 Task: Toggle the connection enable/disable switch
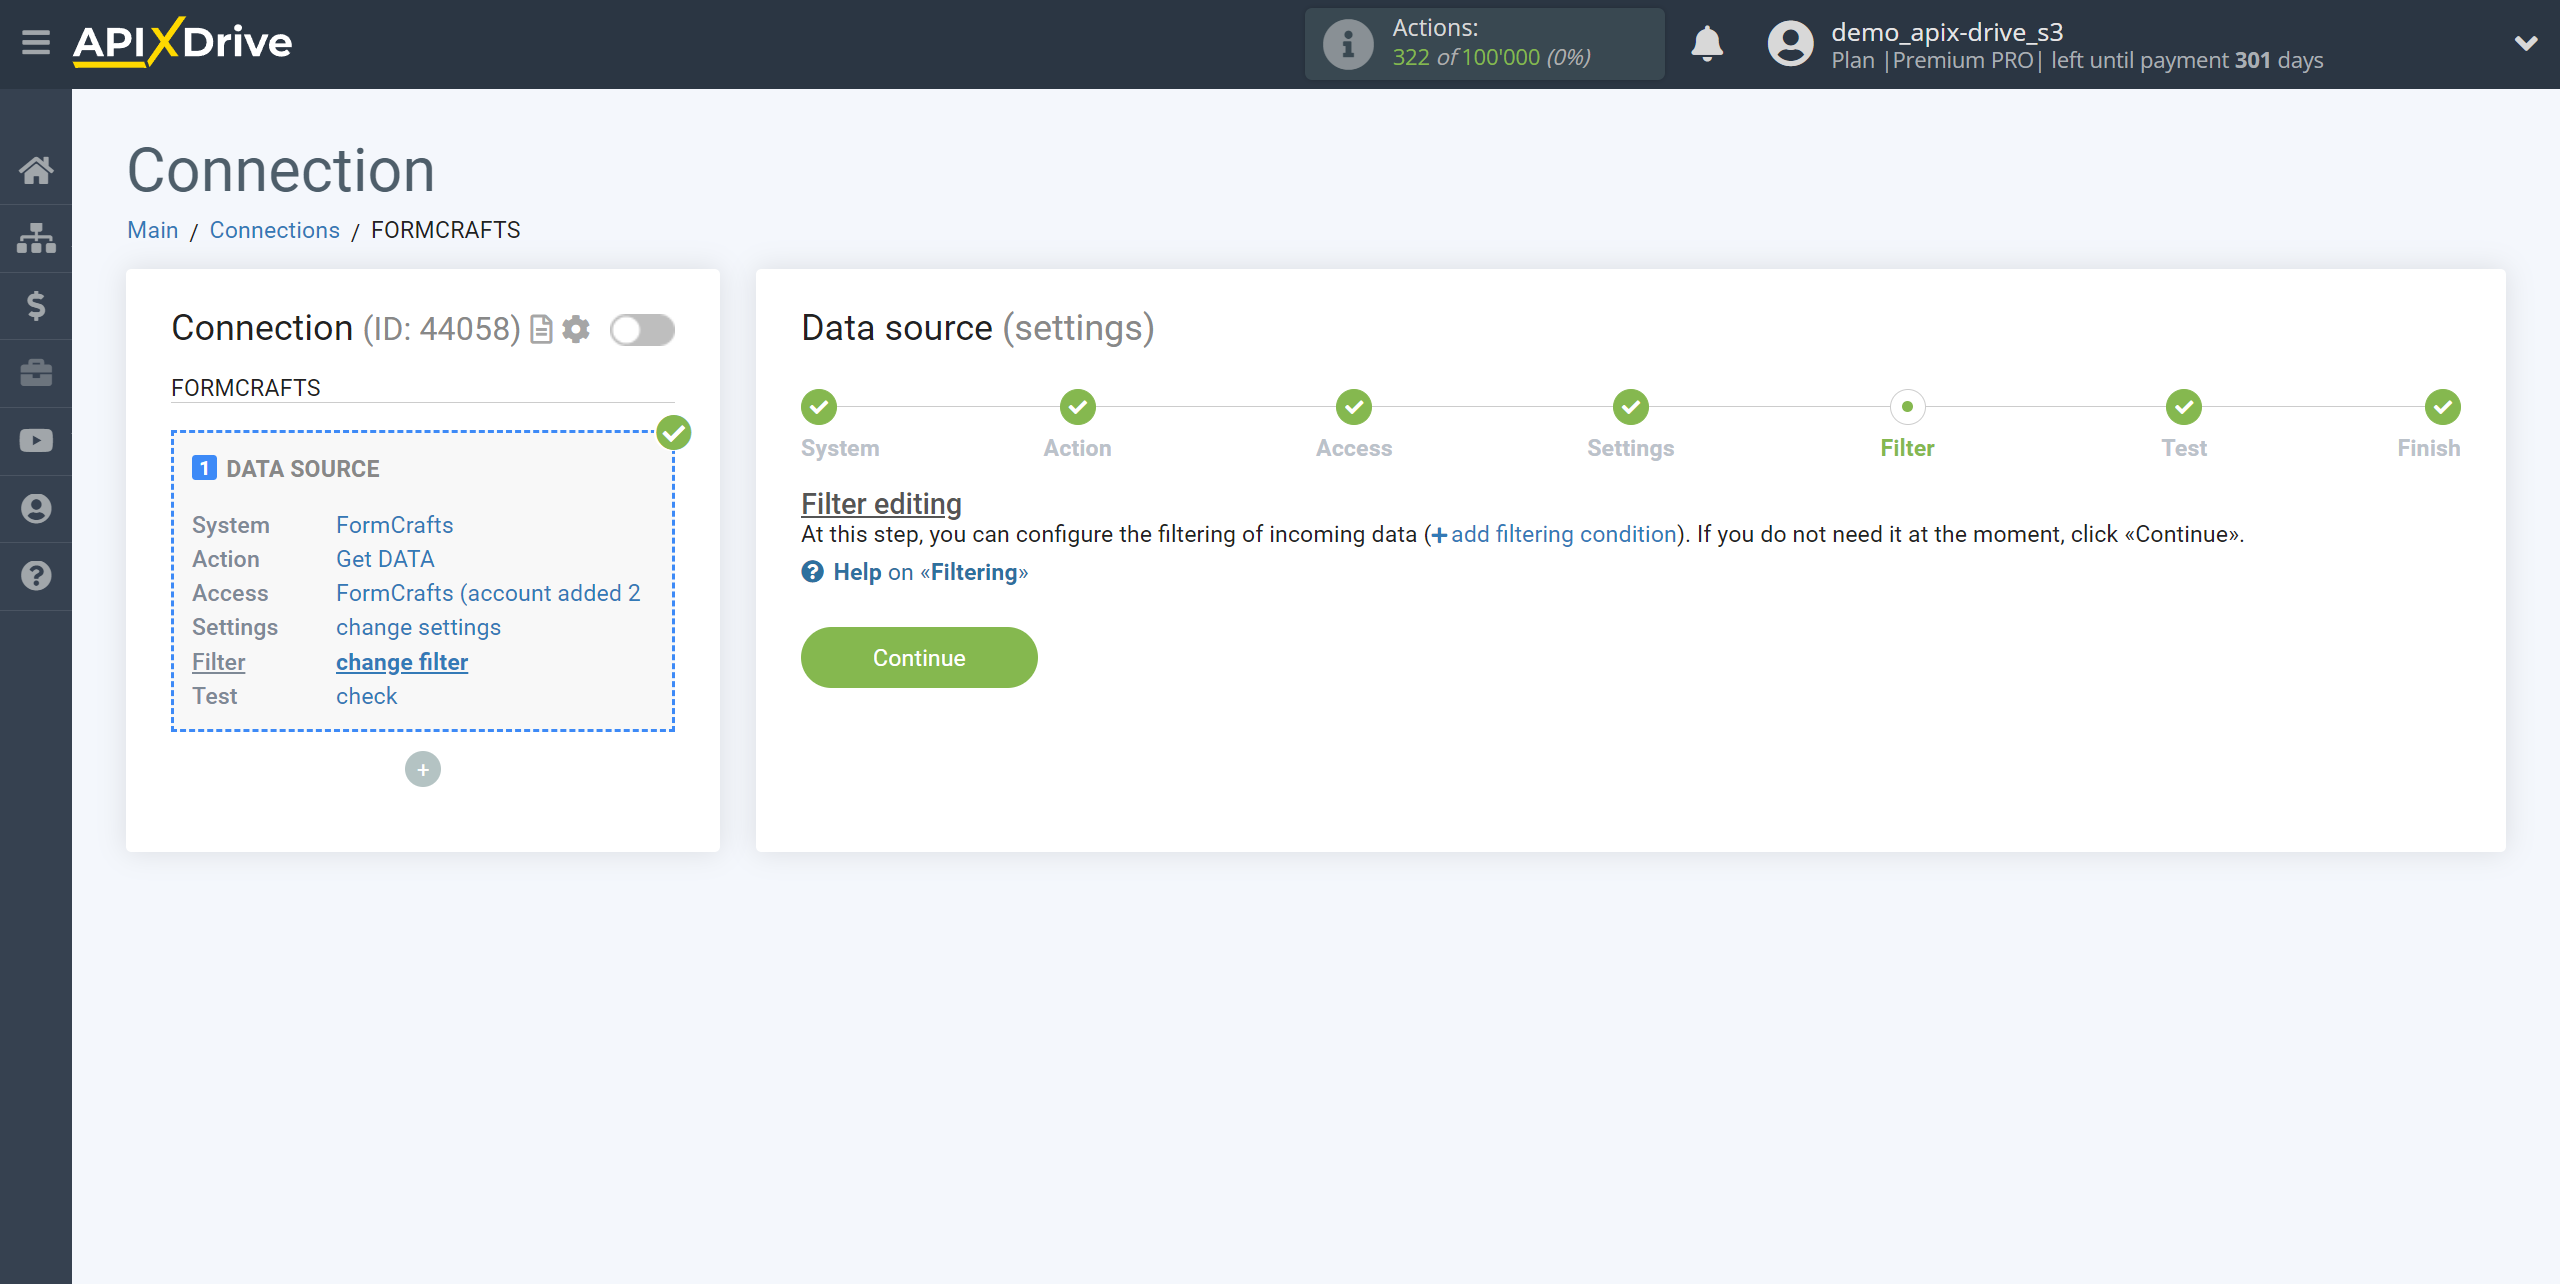tap(640, 328)
